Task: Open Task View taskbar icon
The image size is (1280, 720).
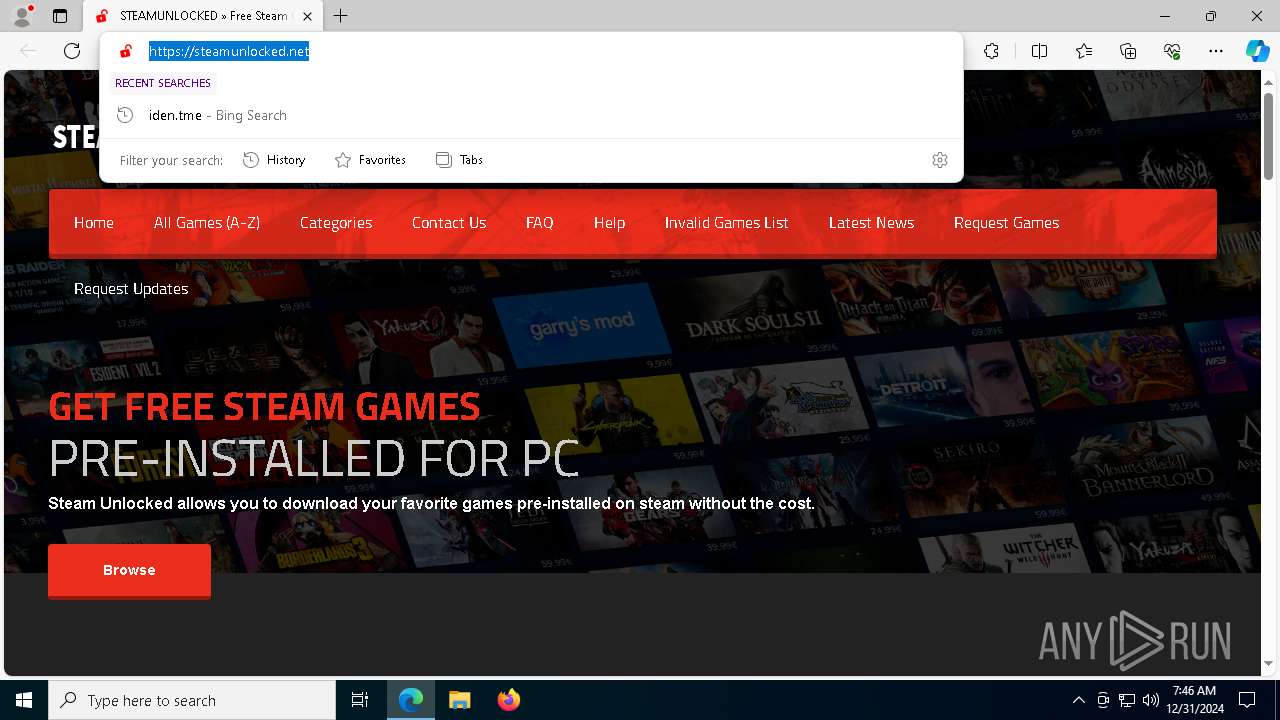Action: (360, 700)
